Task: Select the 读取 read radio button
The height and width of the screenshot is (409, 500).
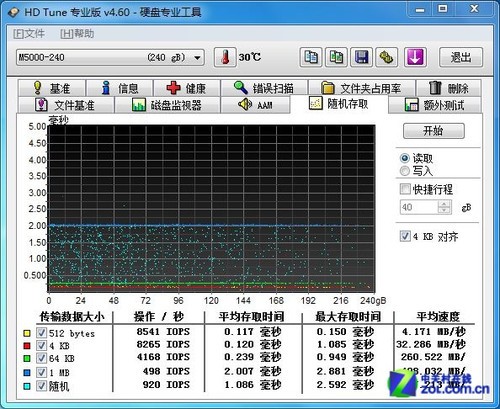Action: (405, 158)
